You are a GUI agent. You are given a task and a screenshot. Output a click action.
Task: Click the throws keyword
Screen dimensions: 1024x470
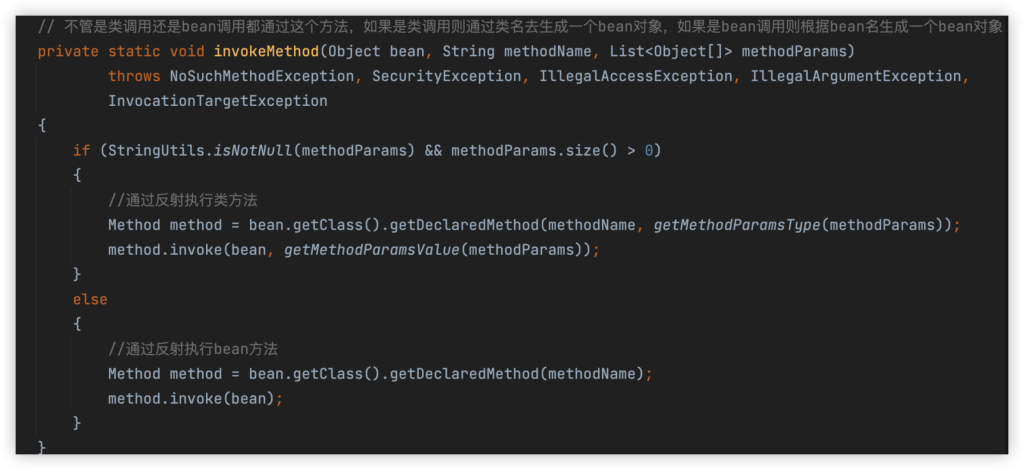click(134, 76)
